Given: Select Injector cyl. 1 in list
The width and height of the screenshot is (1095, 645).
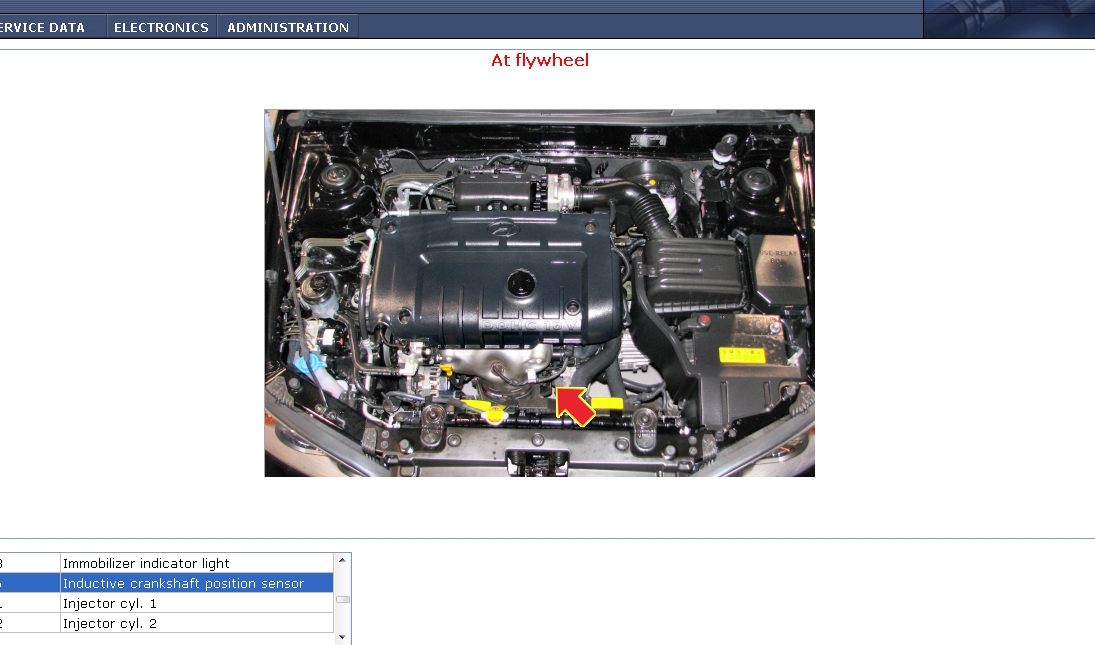Looking at the screenshot, I should pos(166,603).
